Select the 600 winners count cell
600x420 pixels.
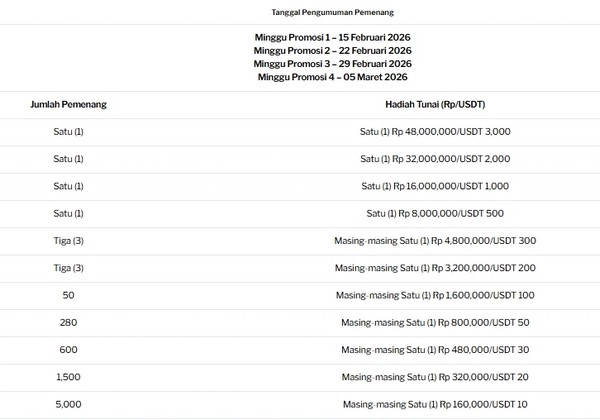[68, 350]
